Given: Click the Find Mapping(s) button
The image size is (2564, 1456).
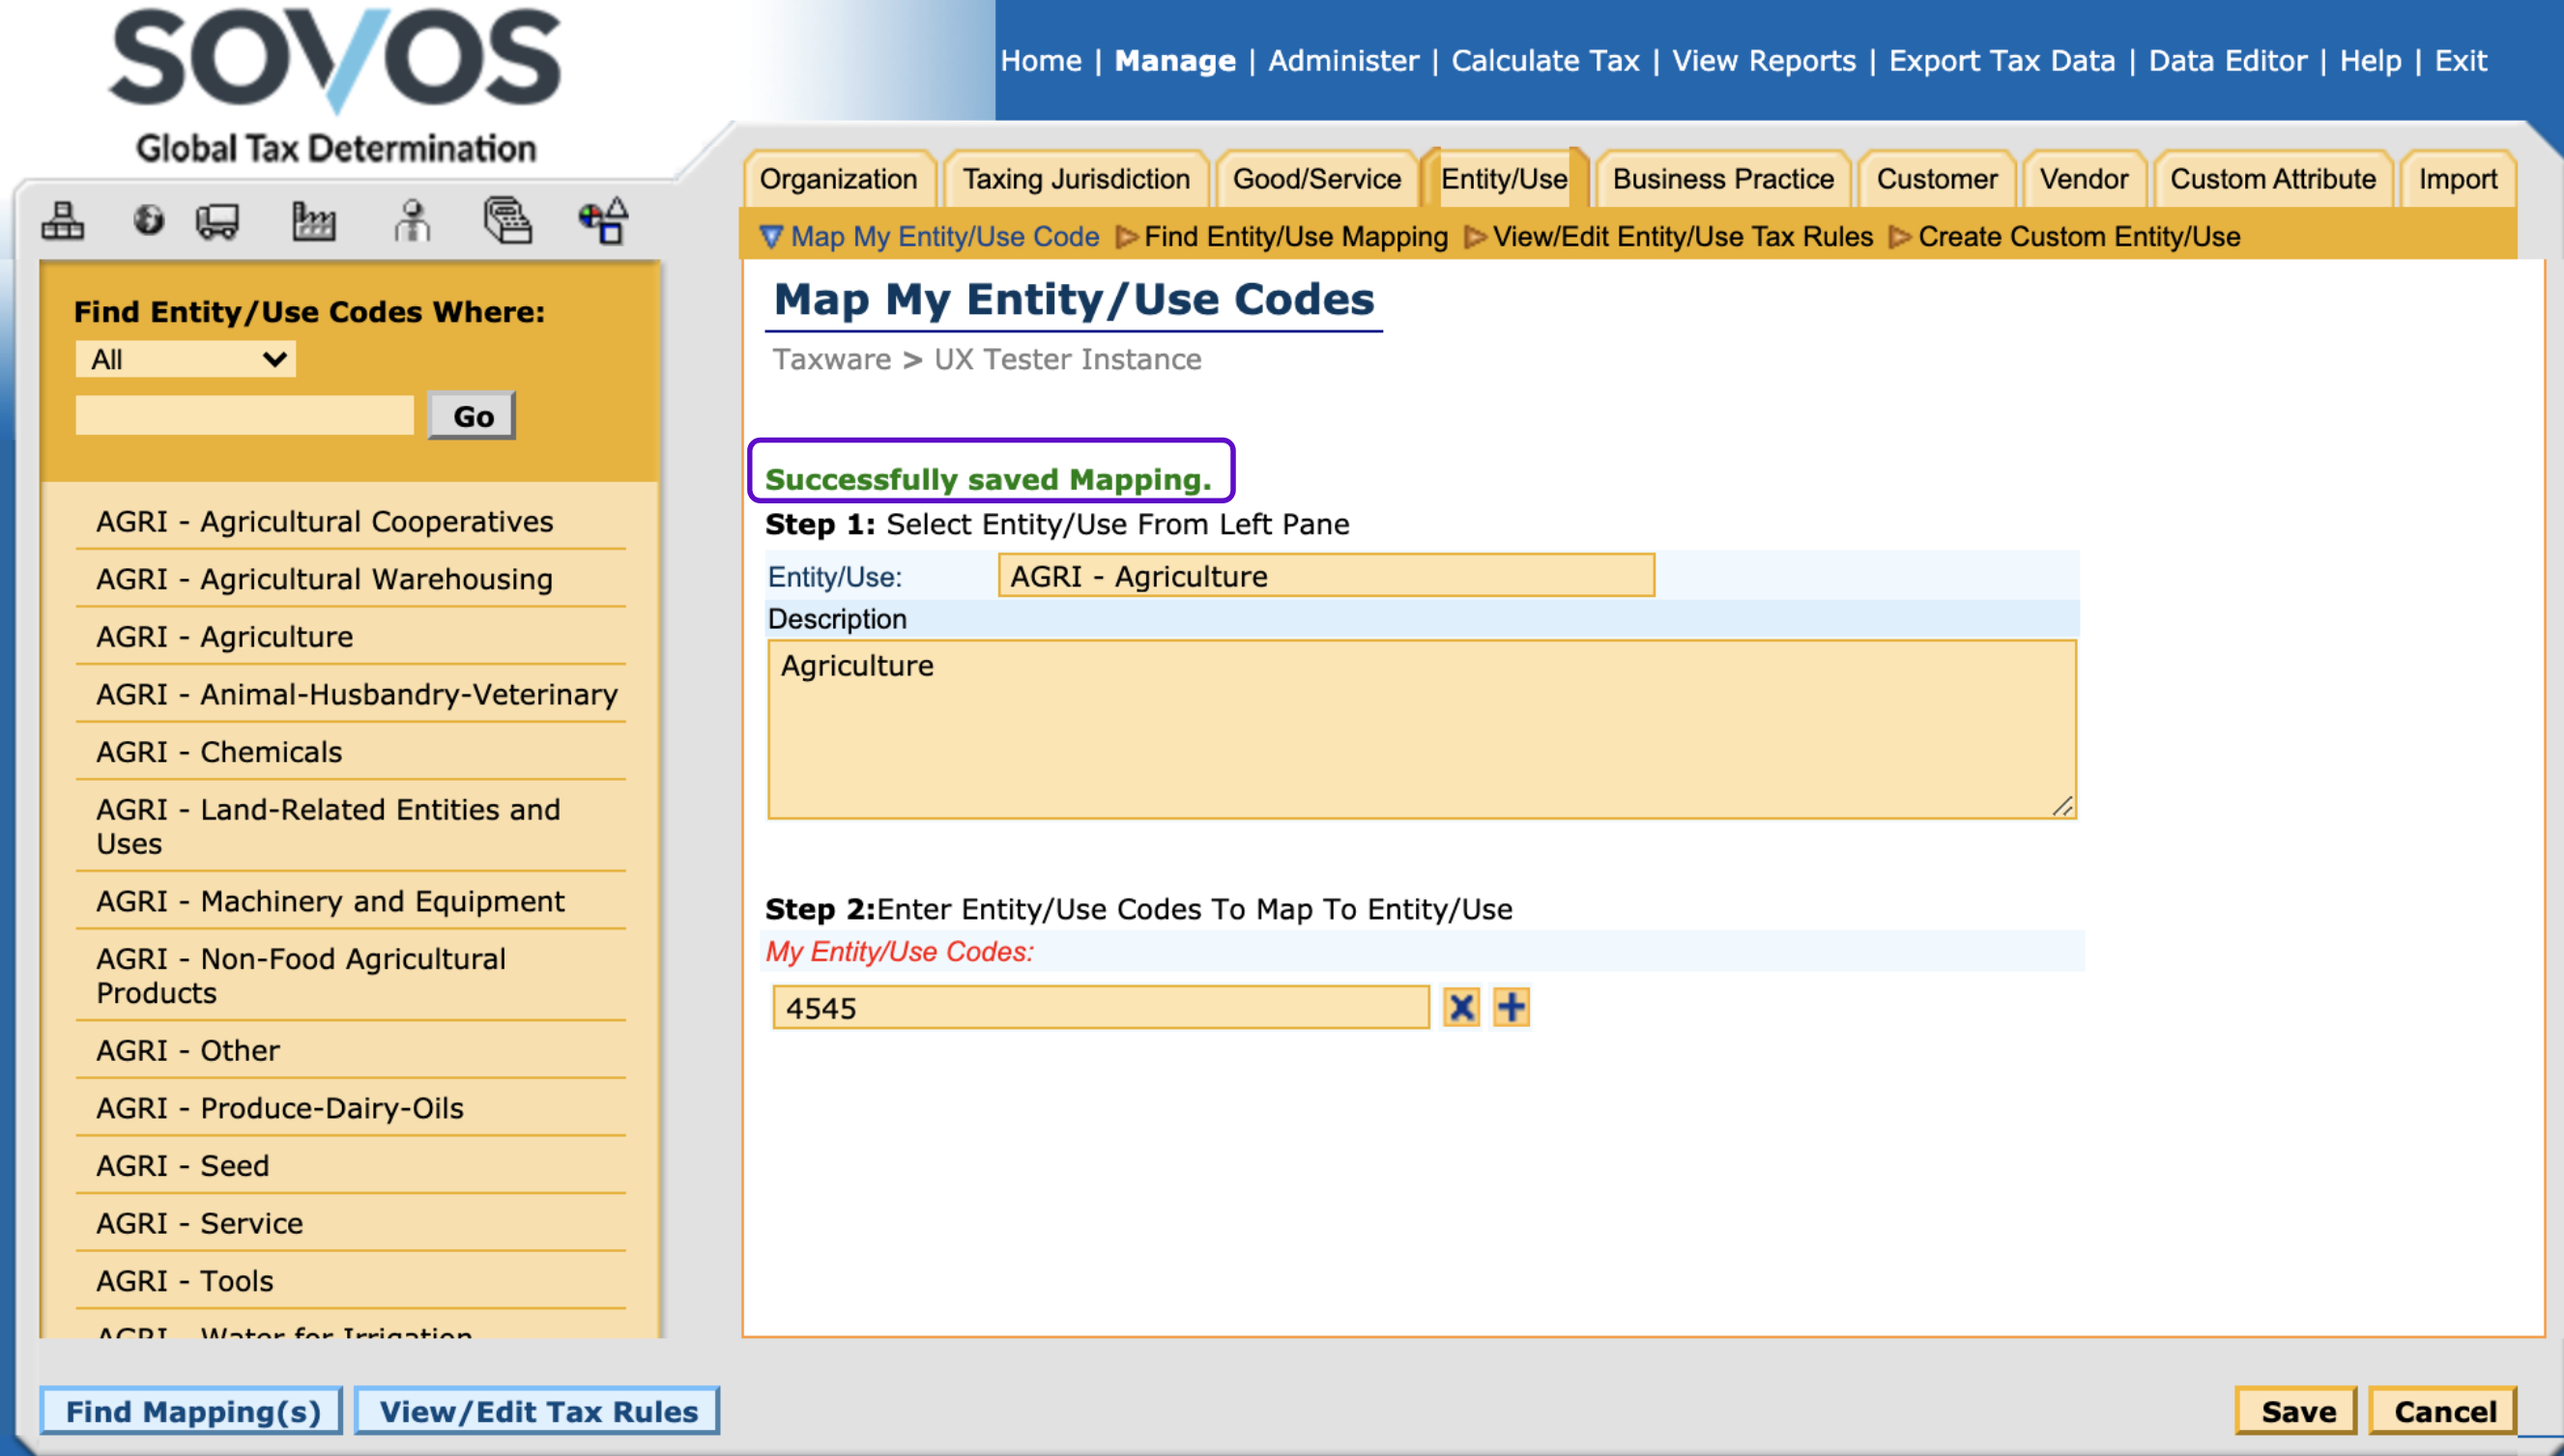Looking at the screenshot, I should [x=193, y=1411].
